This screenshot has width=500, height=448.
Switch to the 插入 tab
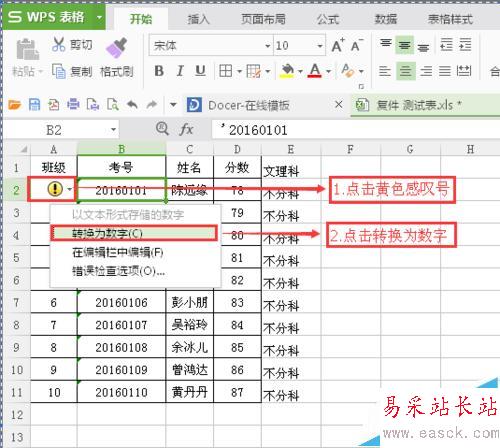[198, 19]
